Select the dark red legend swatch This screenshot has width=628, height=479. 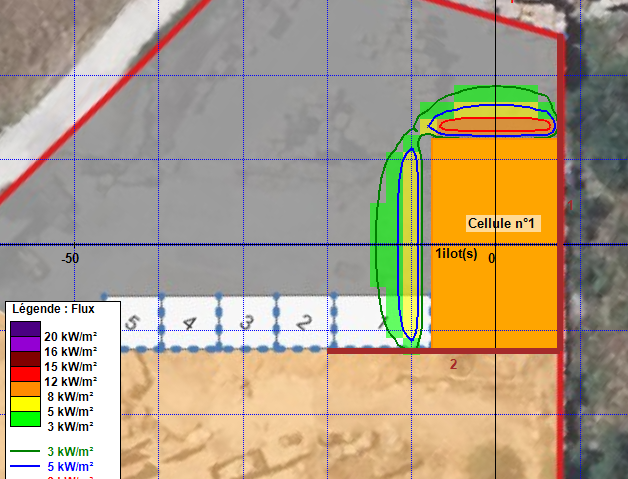point(26,359)
